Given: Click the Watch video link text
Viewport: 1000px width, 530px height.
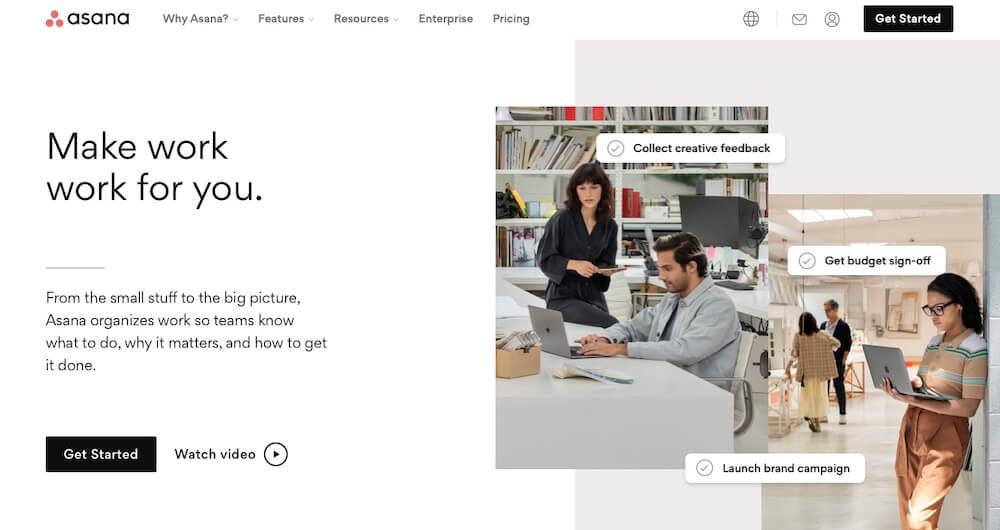Looking at the screenshot, I should point(215,454).
